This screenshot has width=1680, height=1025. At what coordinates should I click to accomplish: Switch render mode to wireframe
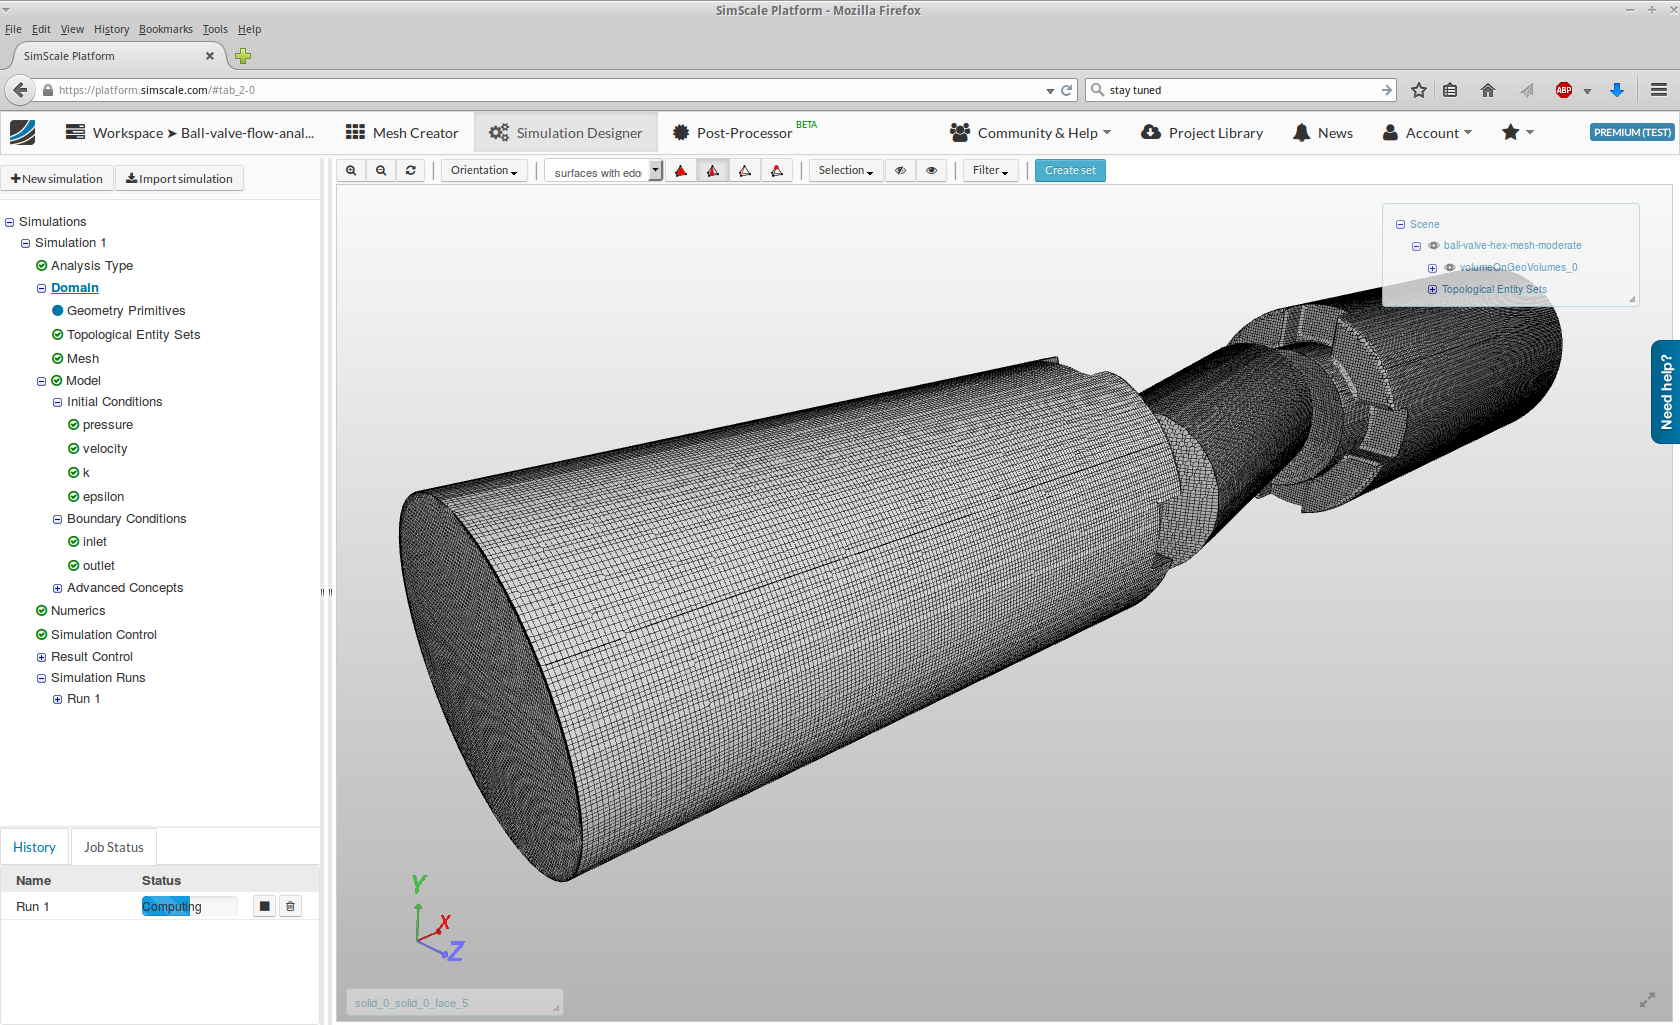coord(745,170)
